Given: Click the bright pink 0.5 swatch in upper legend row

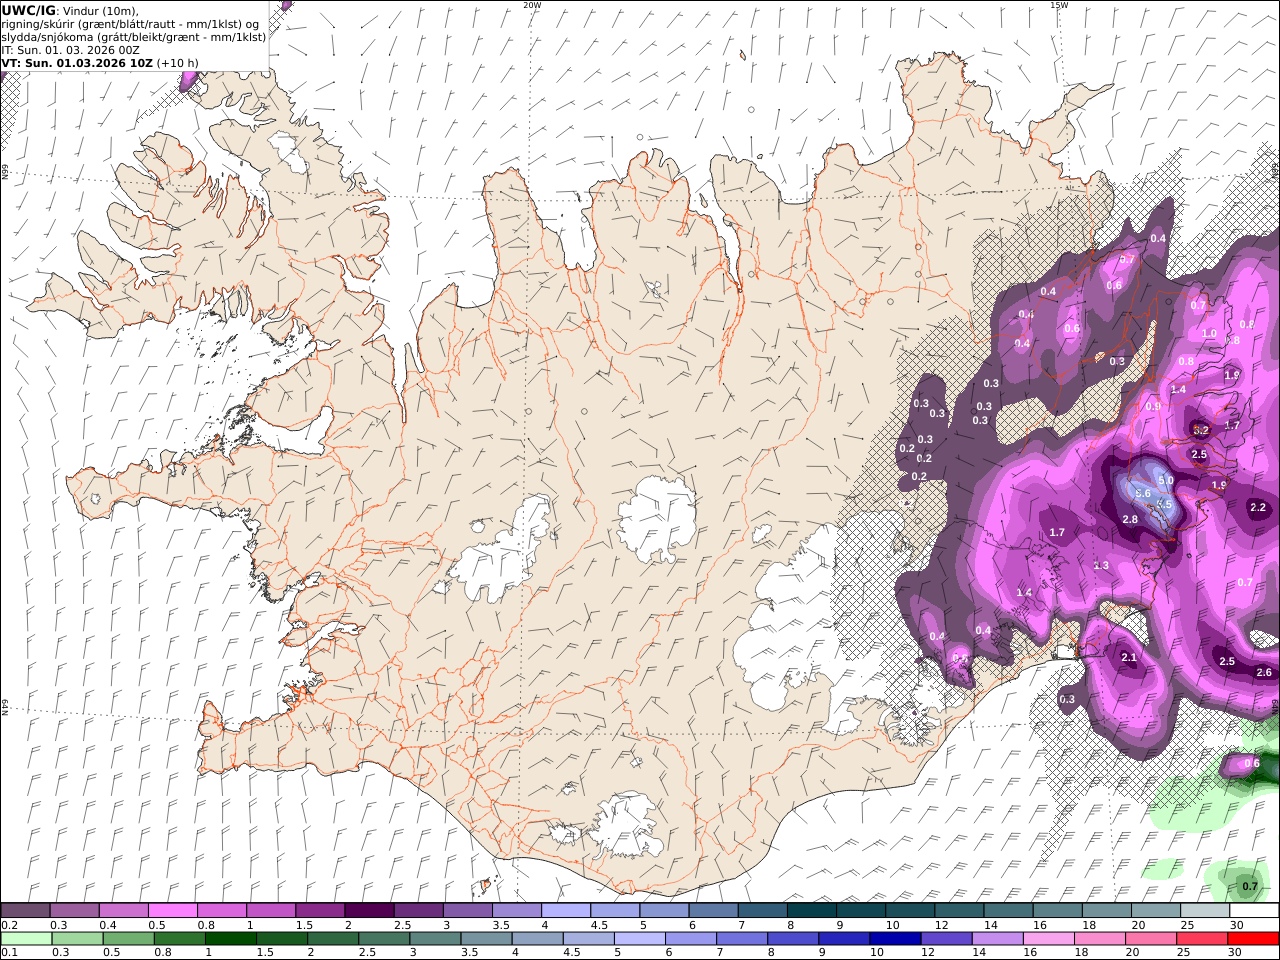Looking at the screenshot, I should (172, 911).
